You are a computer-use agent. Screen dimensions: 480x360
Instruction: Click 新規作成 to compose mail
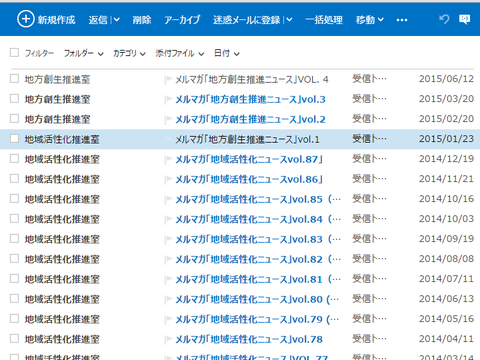[x=46, y=20]
